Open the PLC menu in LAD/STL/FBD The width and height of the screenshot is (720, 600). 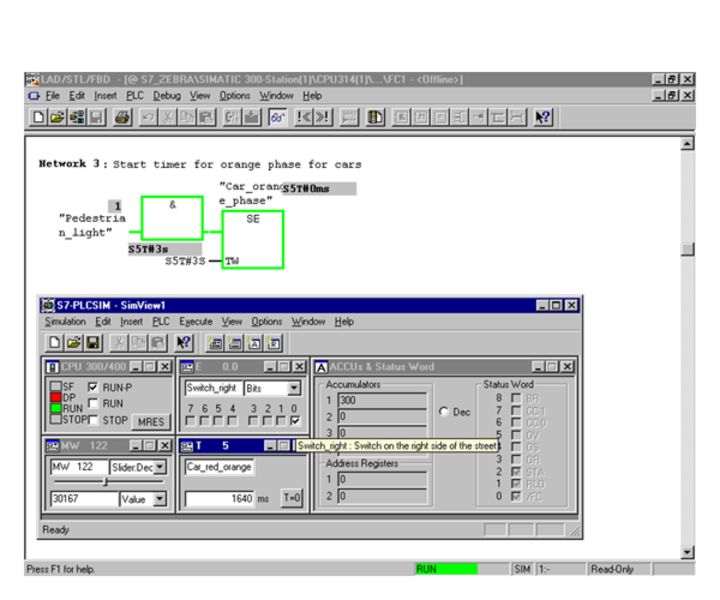(x=135, y=95)
